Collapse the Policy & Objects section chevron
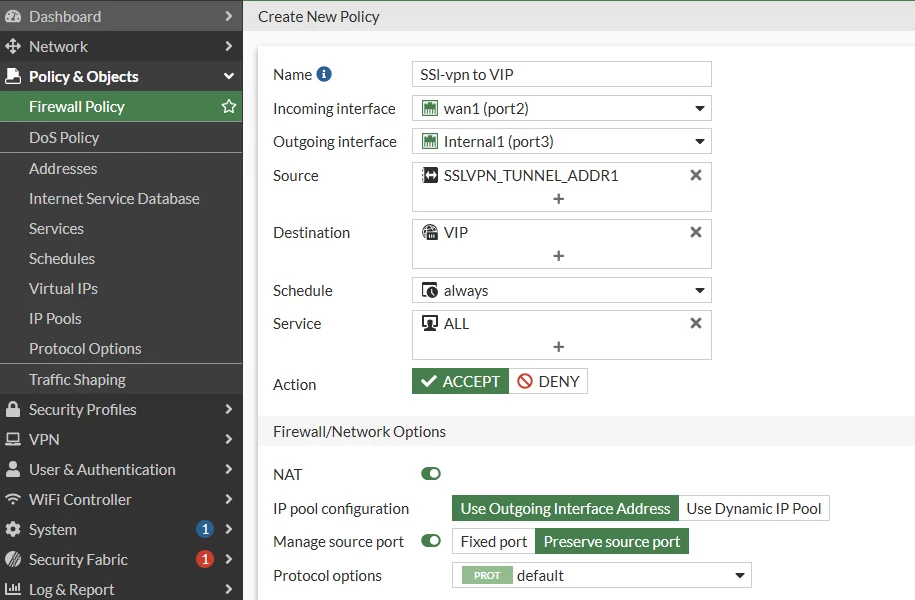This screenshot has height=600, width=915. pos(229,76)
